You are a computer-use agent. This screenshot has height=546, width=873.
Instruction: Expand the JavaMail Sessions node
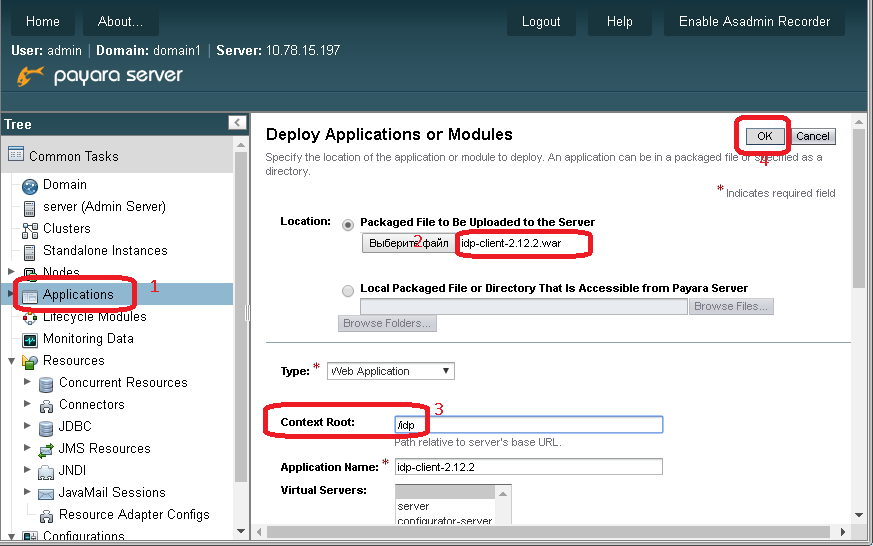pos(27,491)
